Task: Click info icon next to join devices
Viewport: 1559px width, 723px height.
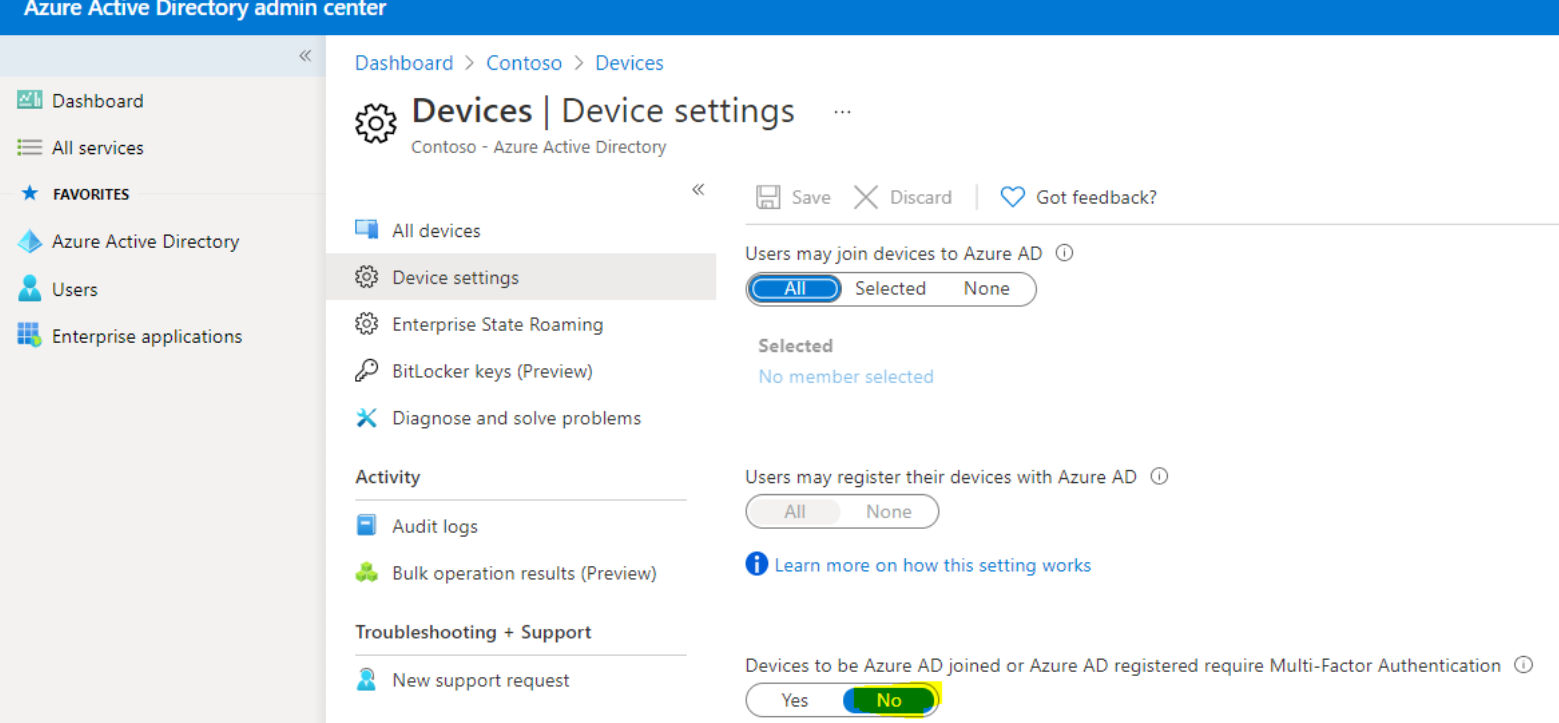Action: (1064, 253)
